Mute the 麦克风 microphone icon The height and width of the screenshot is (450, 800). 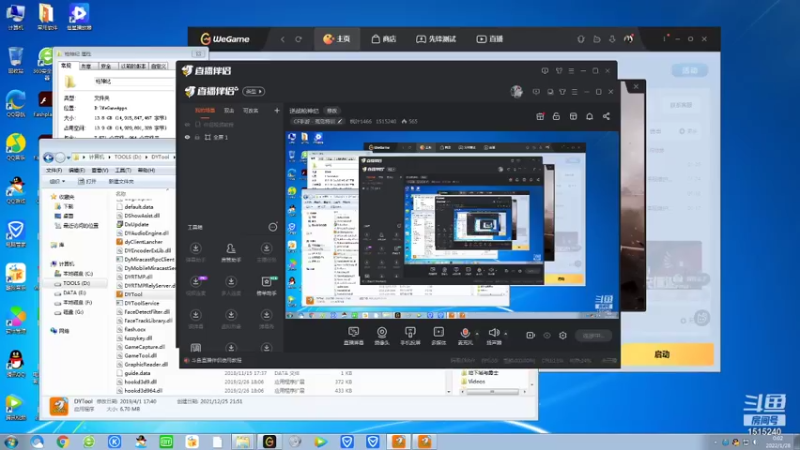(x=465, y=333)
